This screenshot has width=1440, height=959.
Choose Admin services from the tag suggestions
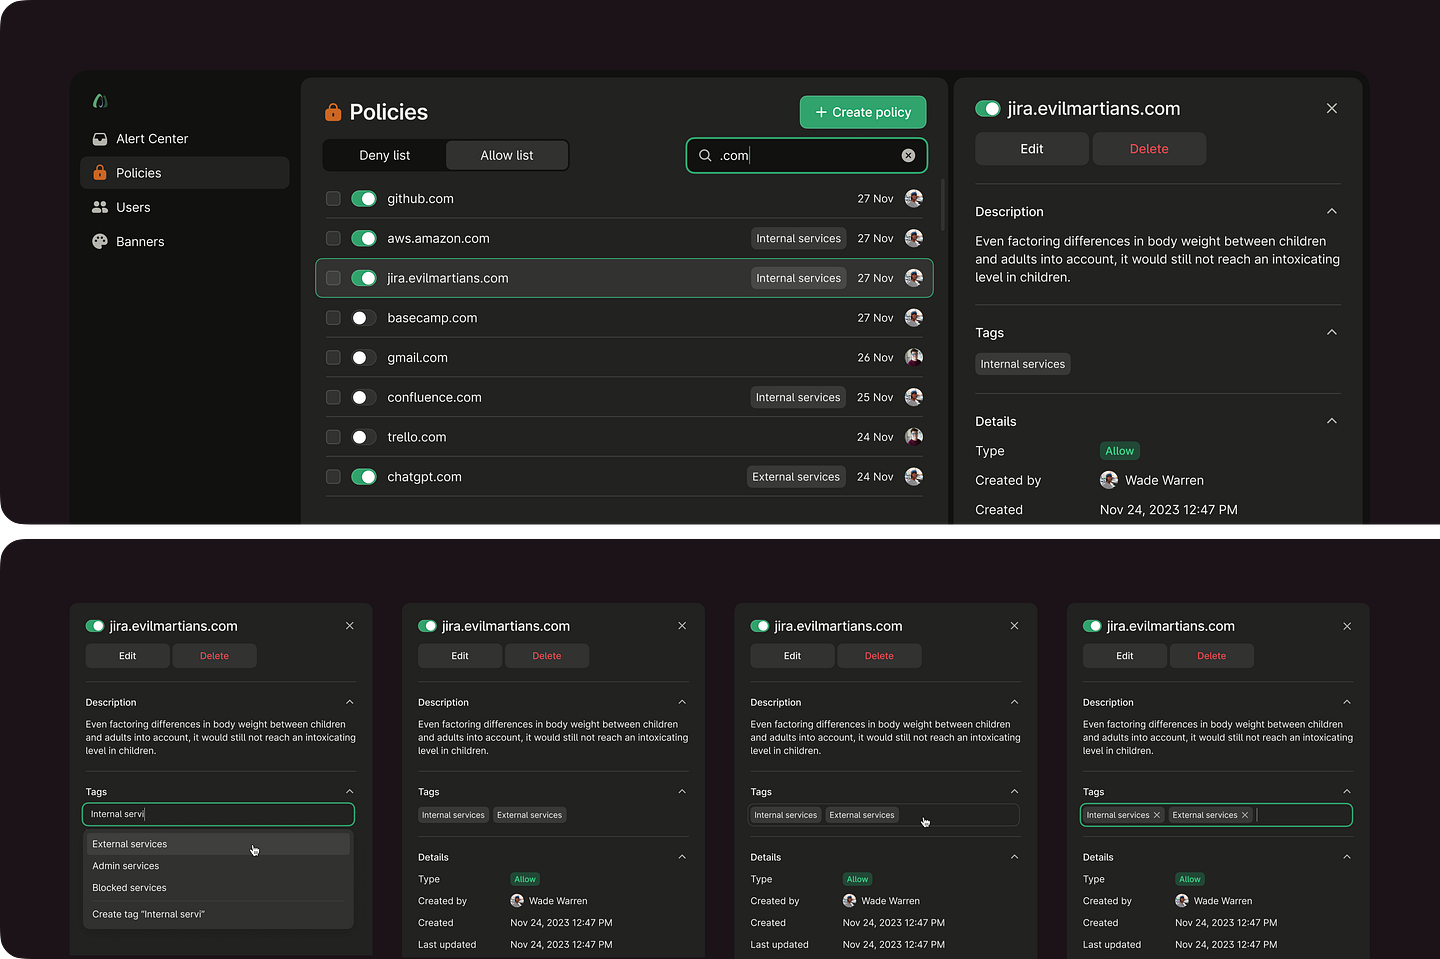coord(218,866)
